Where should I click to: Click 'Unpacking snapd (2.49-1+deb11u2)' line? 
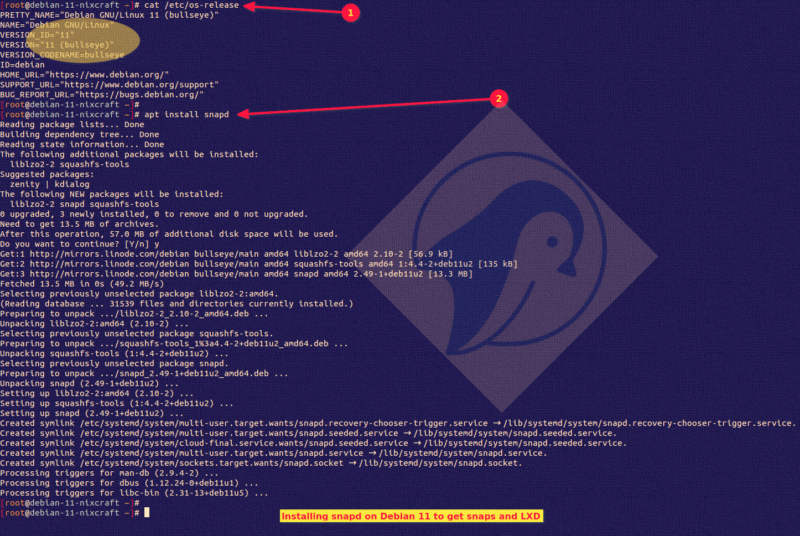(90, 383)
